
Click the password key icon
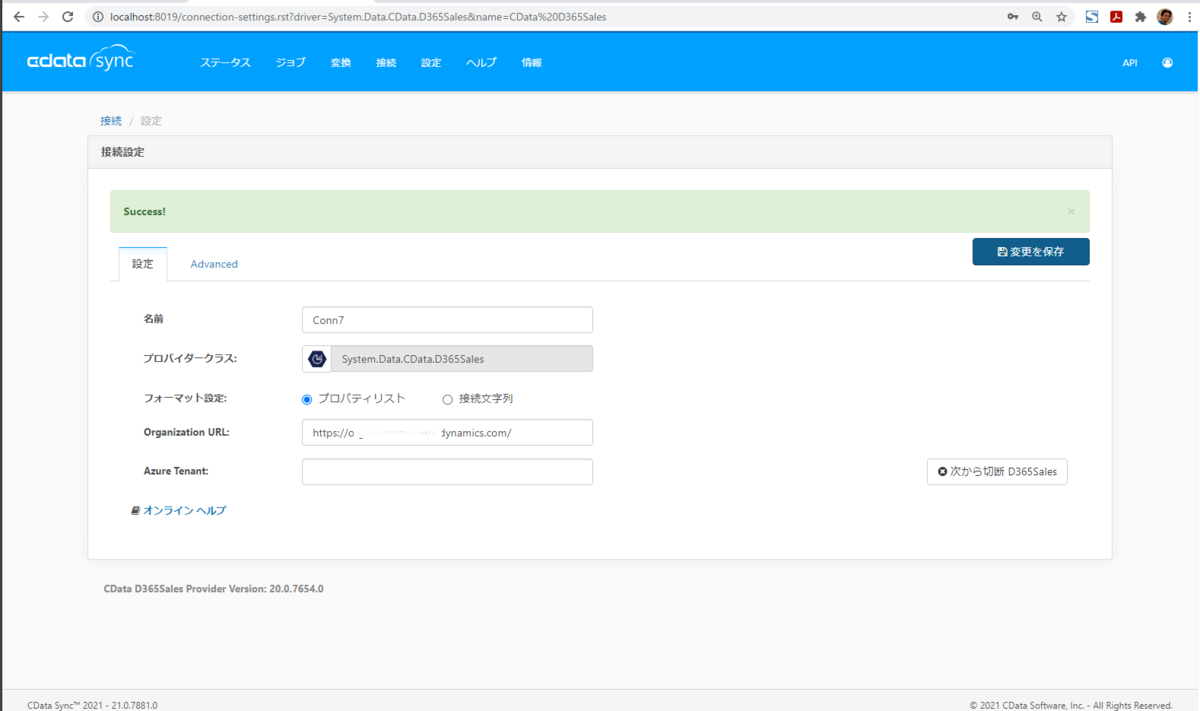[1013, 17]
